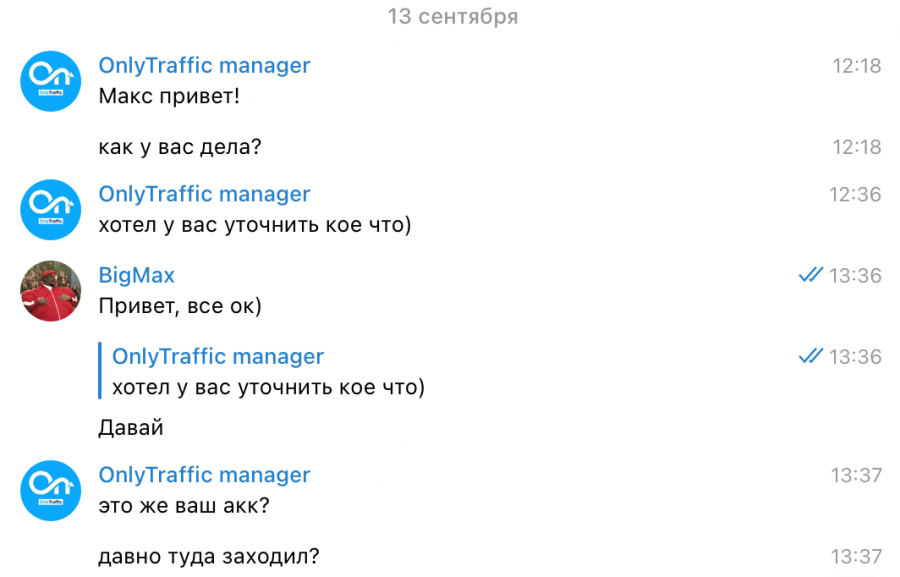Open BigMax profile picture in red jacket
Image resolution: width=900 pixels, height=577 pixels.
point(51,291)
